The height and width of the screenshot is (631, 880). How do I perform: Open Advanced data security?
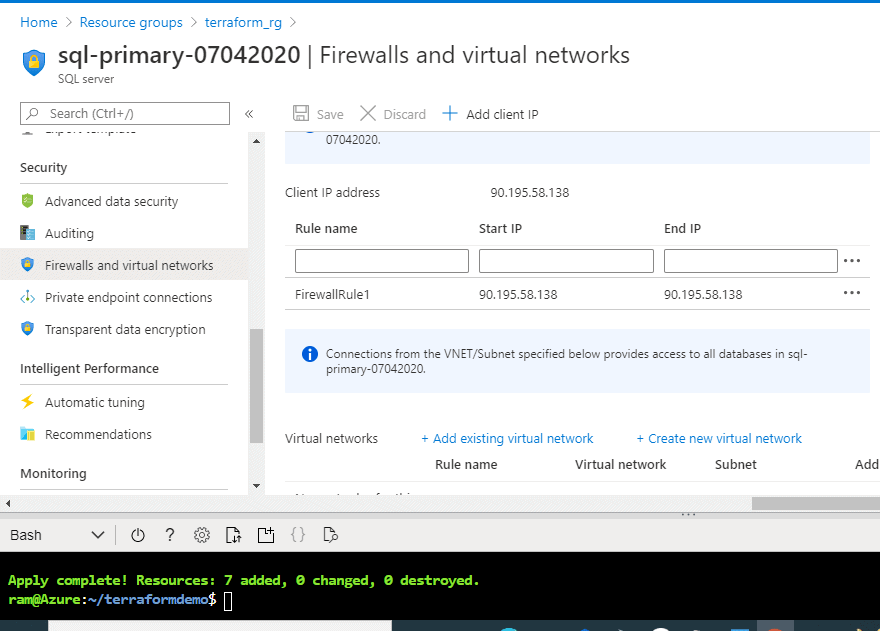(111, 201)
